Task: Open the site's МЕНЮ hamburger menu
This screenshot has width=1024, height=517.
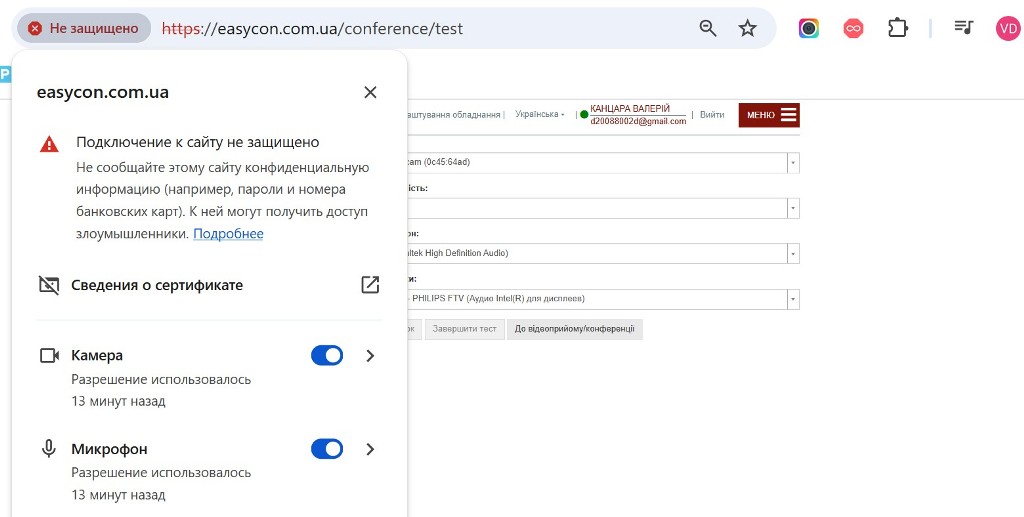Action: 769,115
